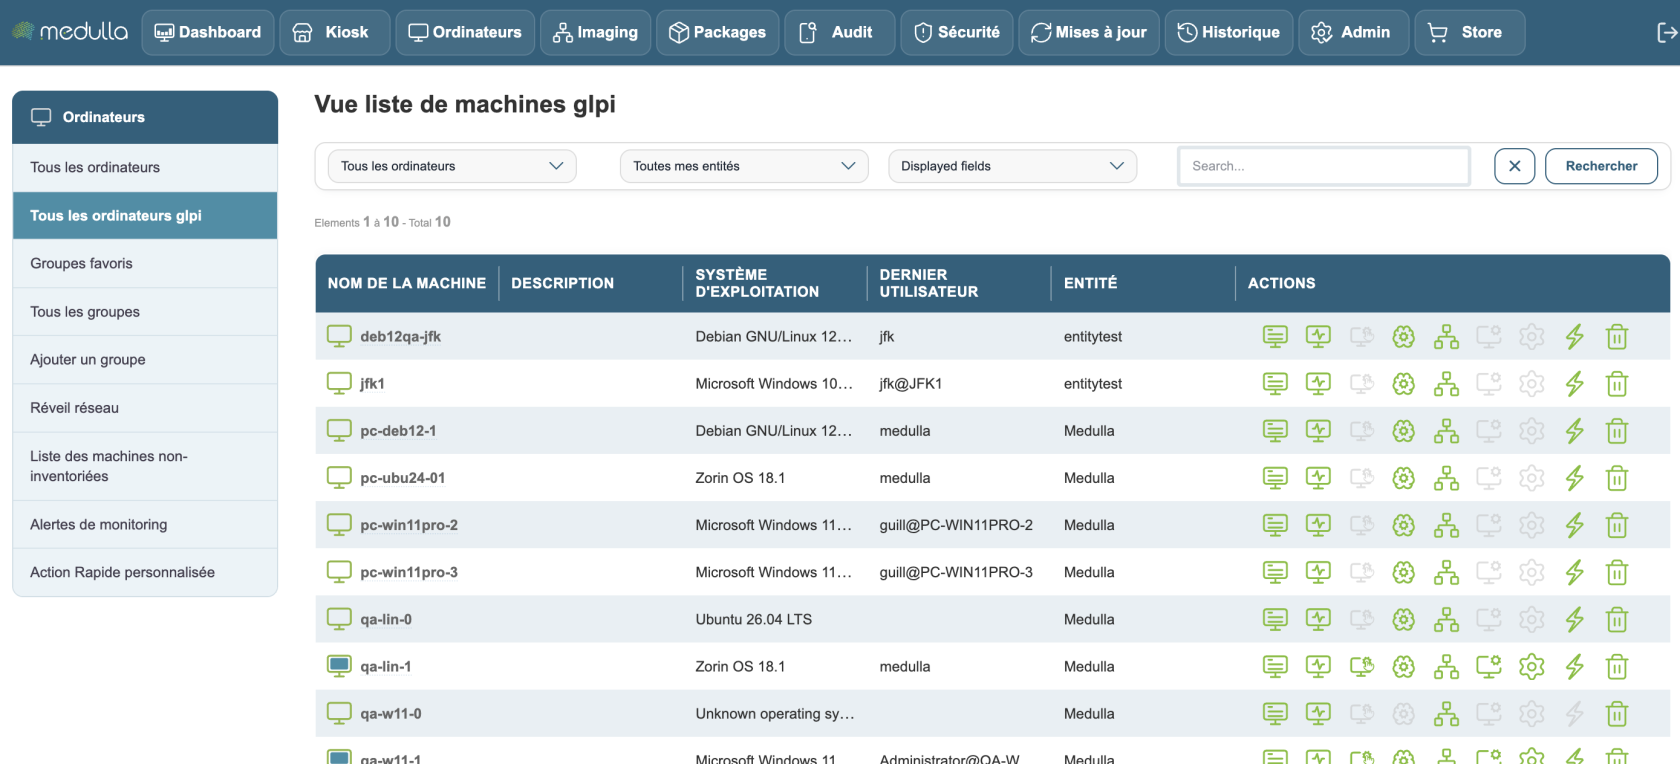This screenshot has width=1680, height=764.
Task: Delete pc-win11pro-3 using trash icon
Action: point(1617,572)
